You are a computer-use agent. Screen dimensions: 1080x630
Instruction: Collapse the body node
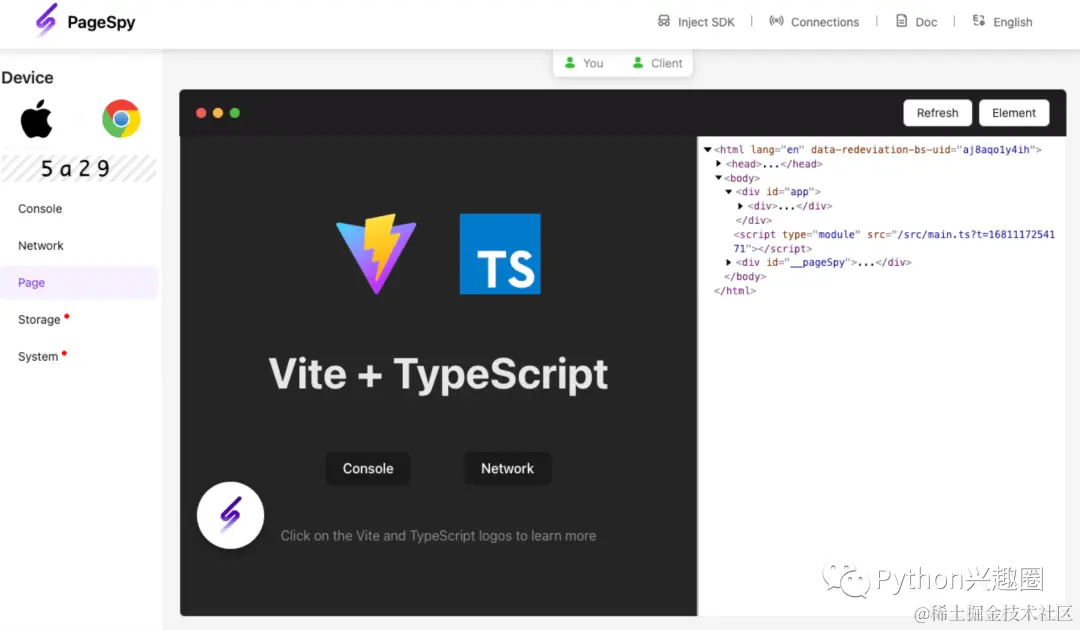pos(718,178)
